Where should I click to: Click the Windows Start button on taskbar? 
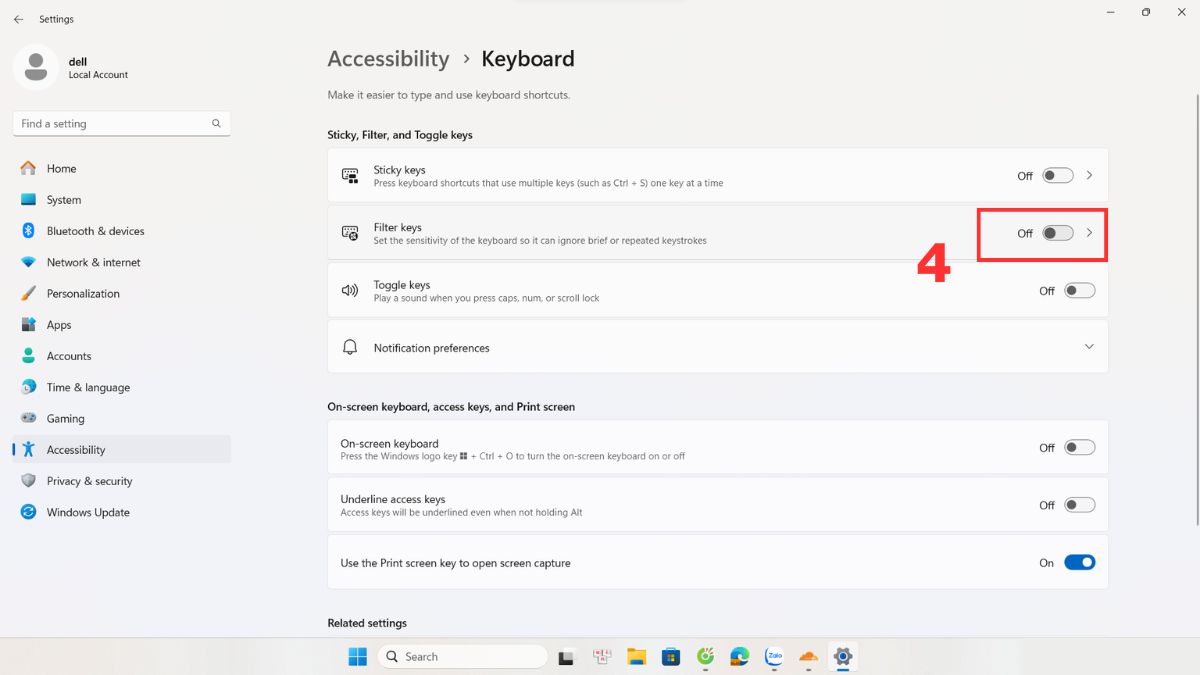(357, 656)
